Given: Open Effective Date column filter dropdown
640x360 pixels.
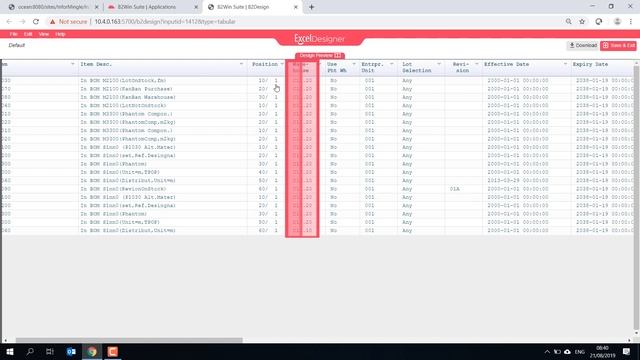Looking at the screenshot, I should tap(565, 64).
